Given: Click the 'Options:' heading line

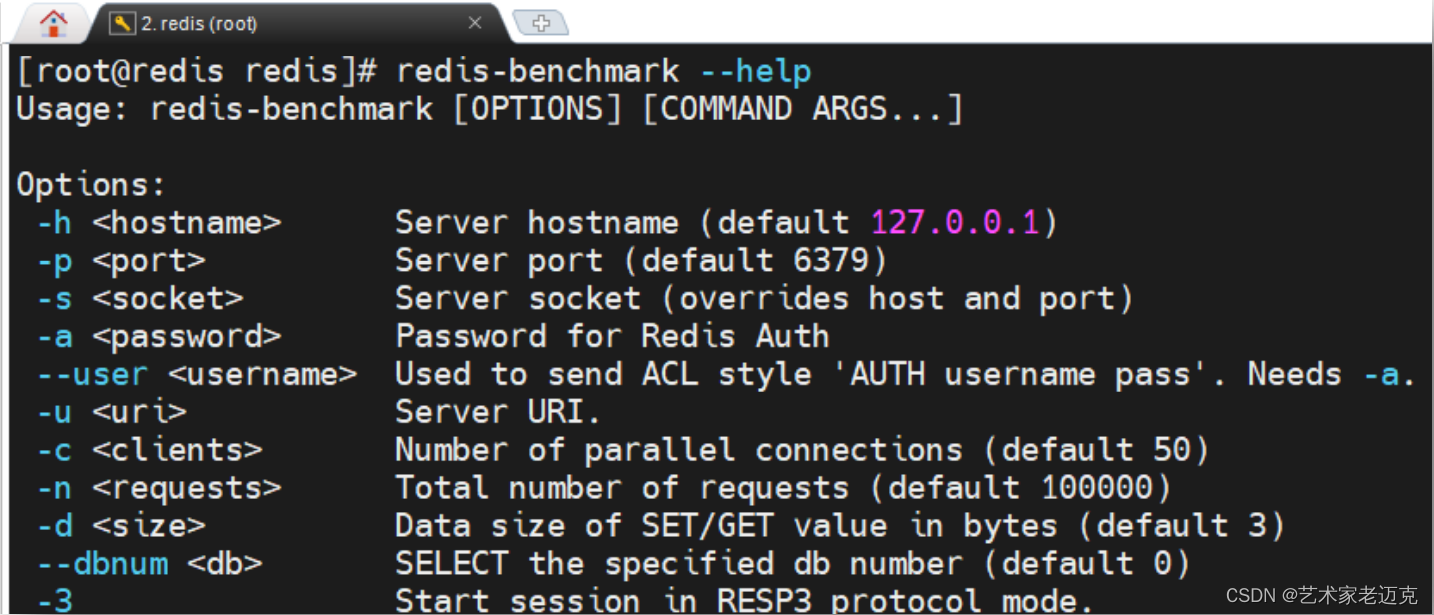Looking at the screenshot, I should [x=91, y=185].
